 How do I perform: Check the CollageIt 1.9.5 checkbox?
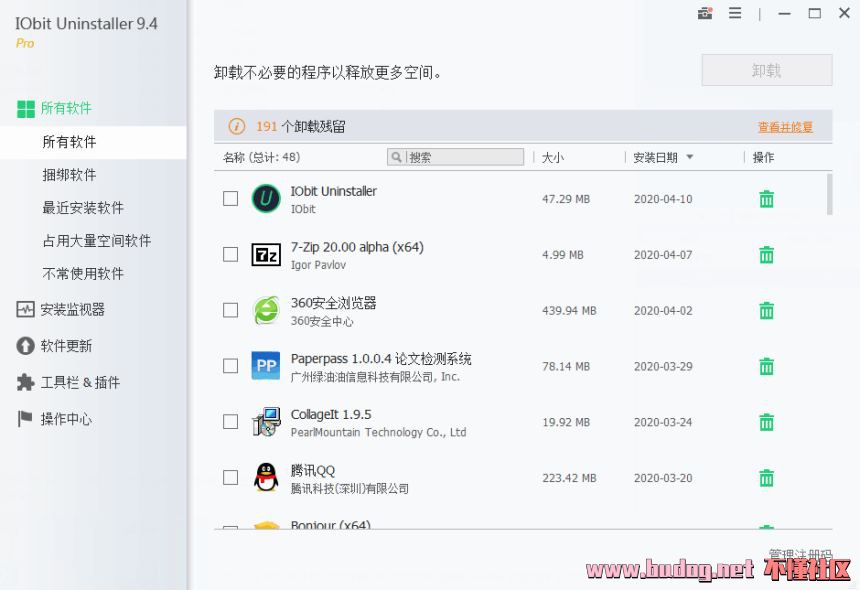(230, 422)
